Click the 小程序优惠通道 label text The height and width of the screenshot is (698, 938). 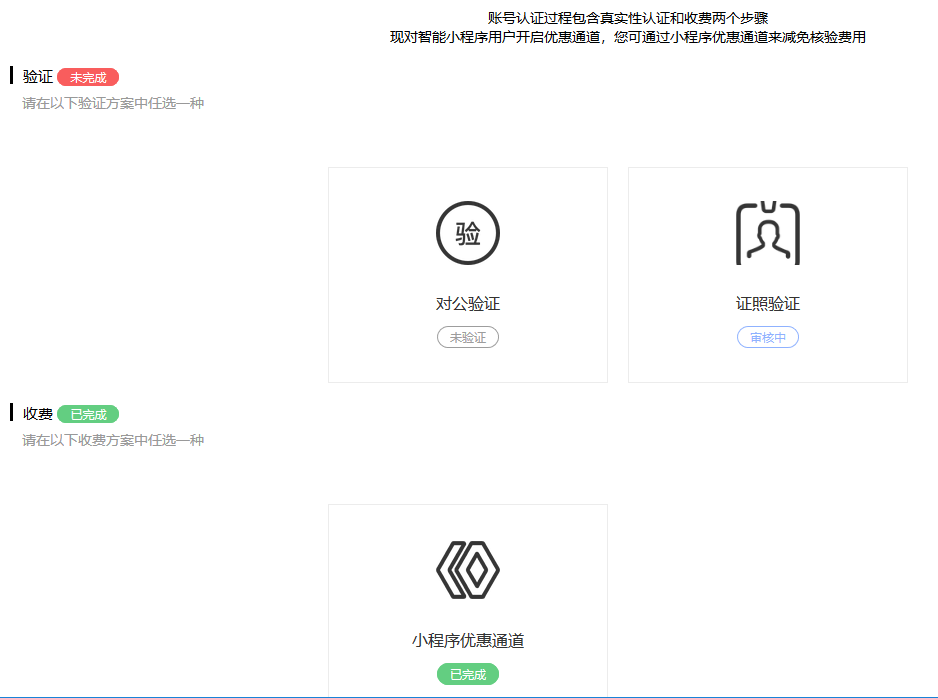pyautogui.click(x=467, y=641)
